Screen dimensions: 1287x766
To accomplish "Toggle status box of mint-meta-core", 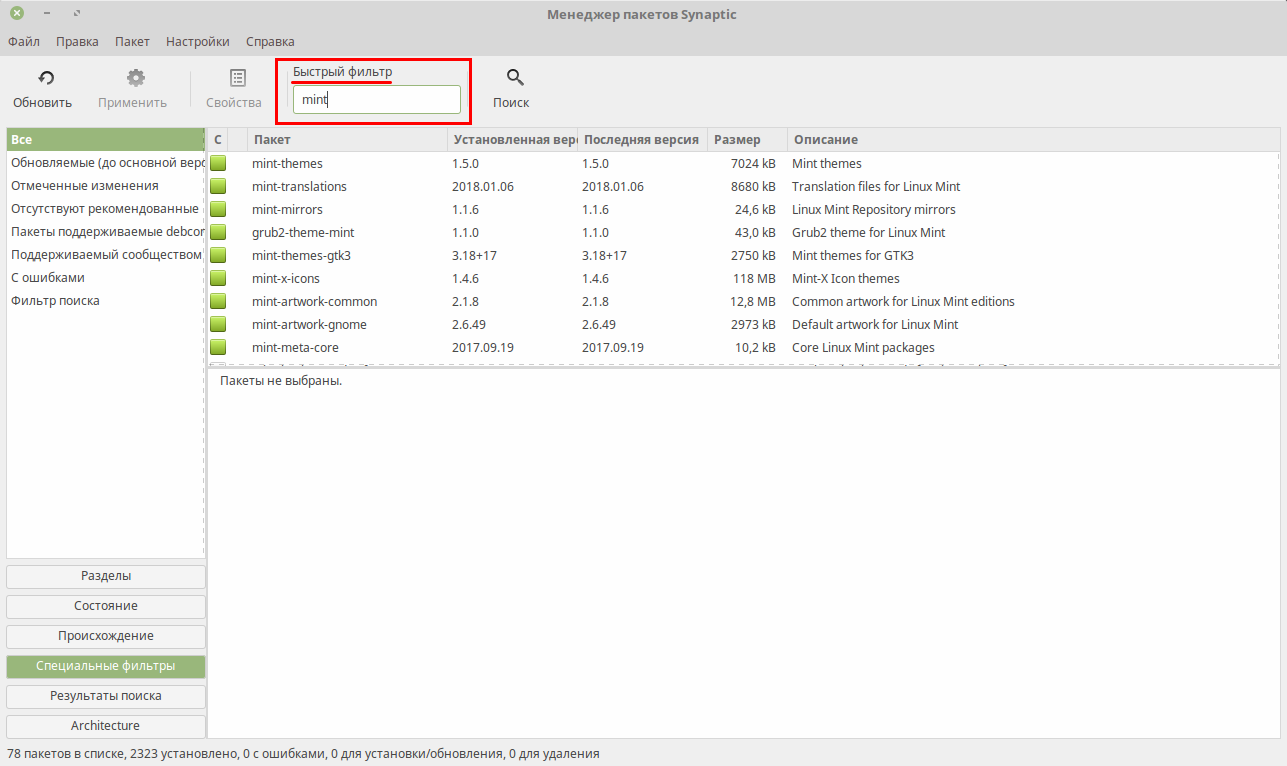I will [218, 347].
